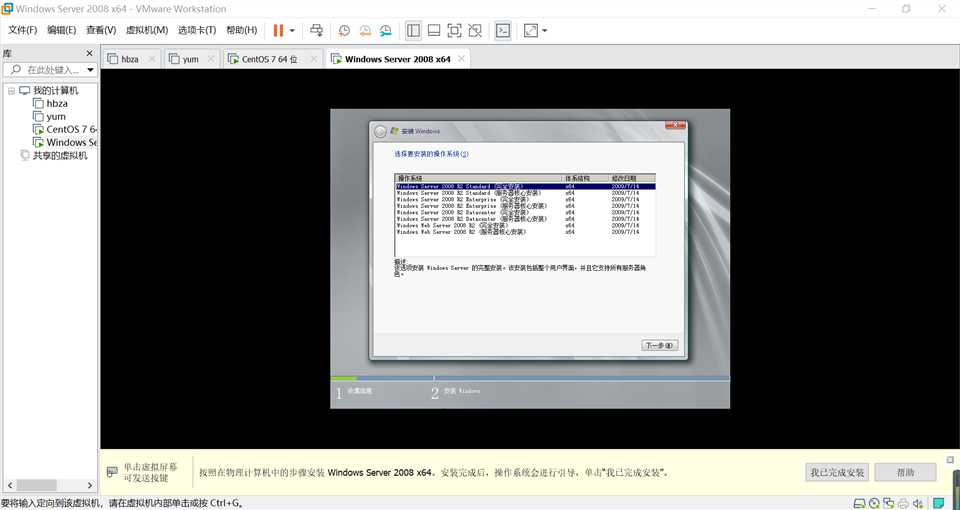Click the 体系结构 column header
Viewport: 960px width, 510px height.
tap(585, 178)
